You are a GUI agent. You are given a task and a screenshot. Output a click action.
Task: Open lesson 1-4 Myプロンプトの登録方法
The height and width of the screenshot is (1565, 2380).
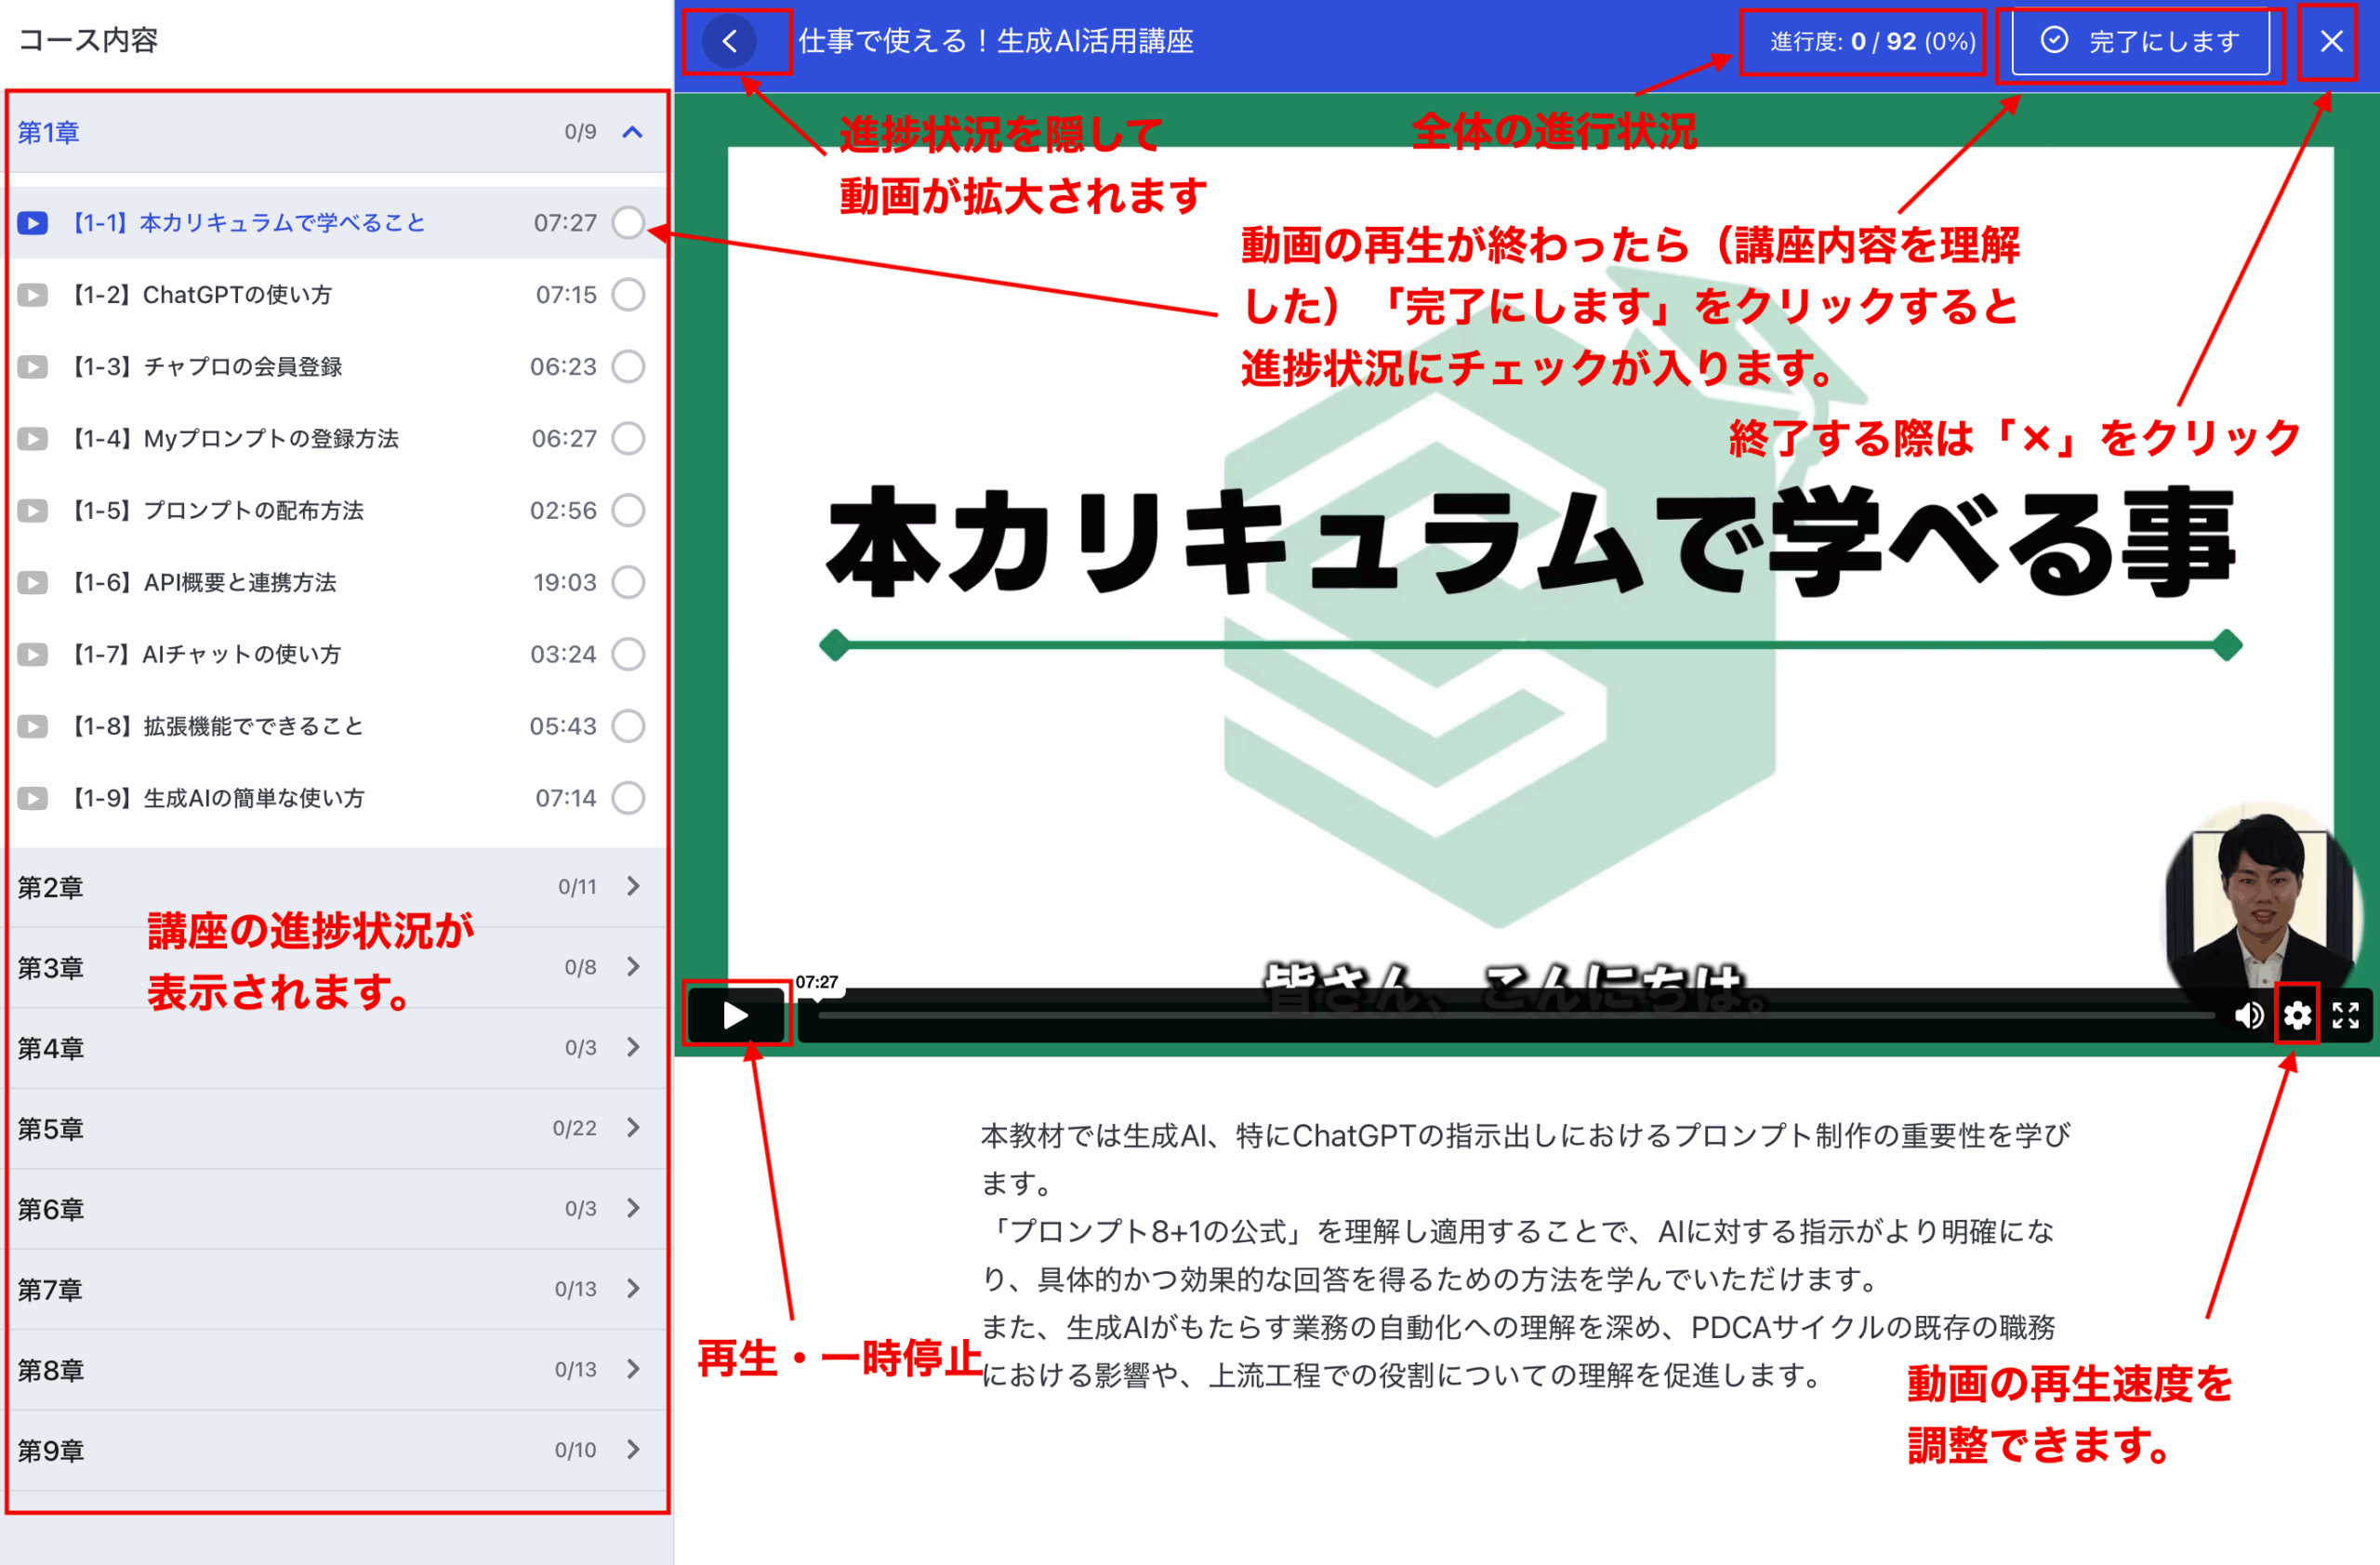270,438
